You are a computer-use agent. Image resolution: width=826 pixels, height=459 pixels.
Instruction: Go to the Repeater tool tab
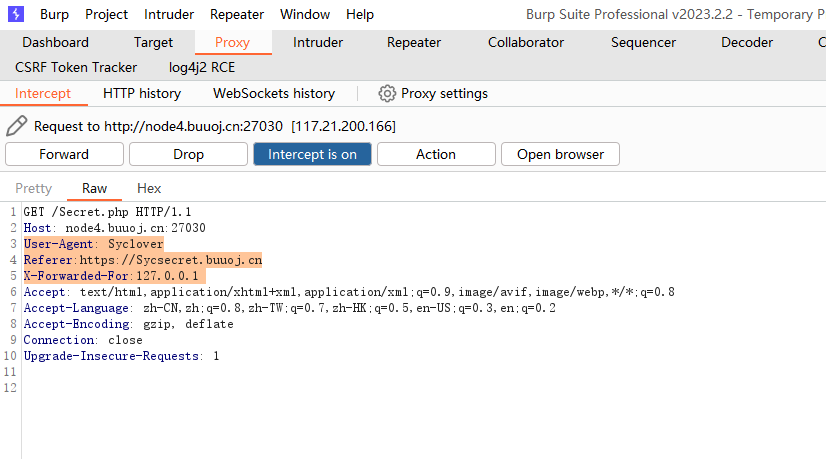tap(414, 42)
